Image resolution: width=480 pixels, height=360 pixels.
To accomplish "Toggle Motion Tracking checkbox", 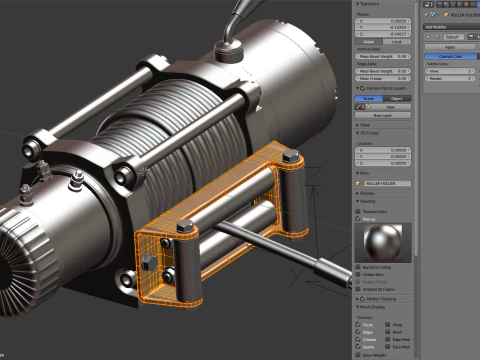I will click(363, 299).
